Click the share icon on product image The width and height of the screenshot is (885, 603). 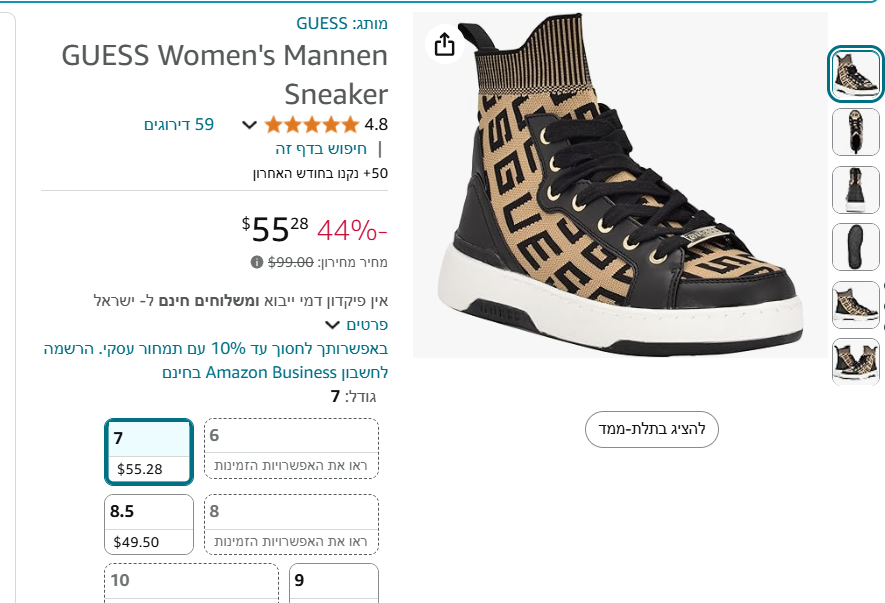(445, 44)
